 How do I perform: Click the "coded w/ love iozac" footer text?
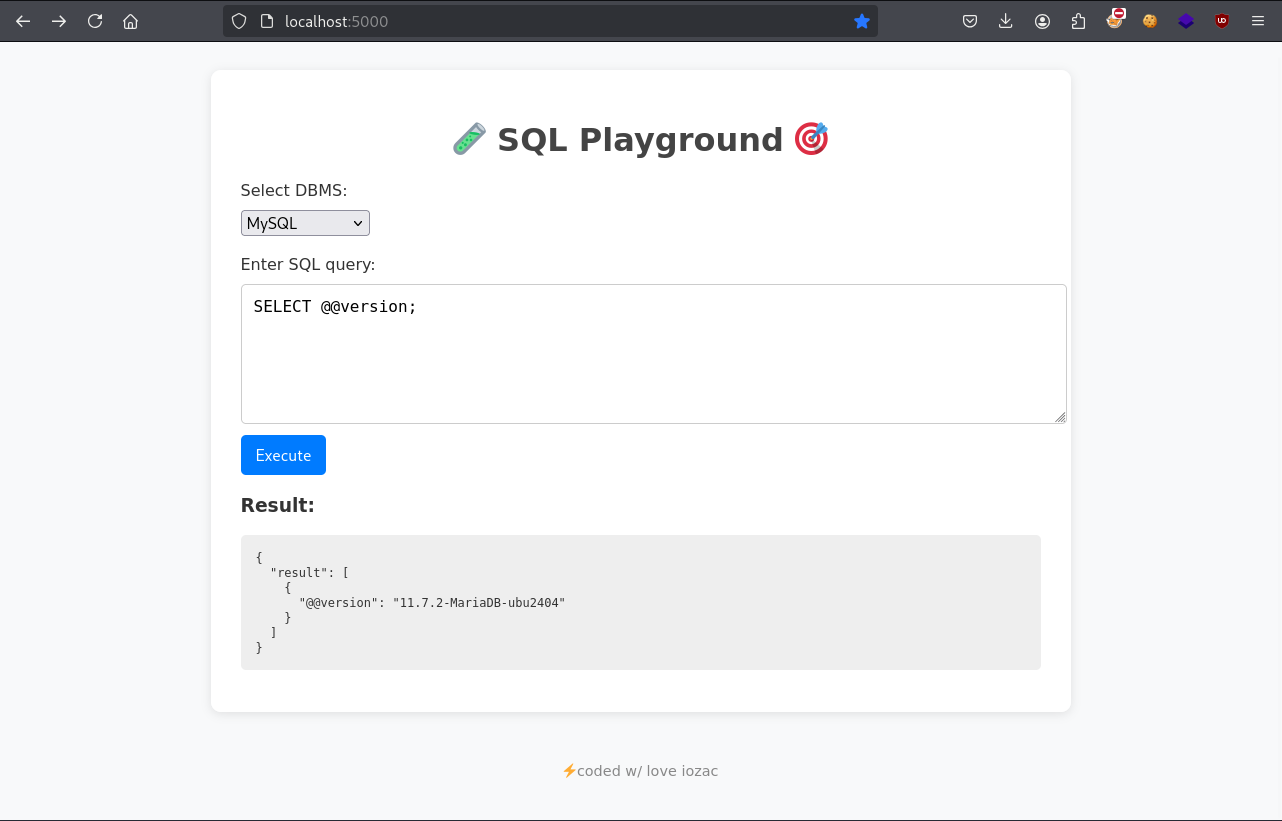648,771
